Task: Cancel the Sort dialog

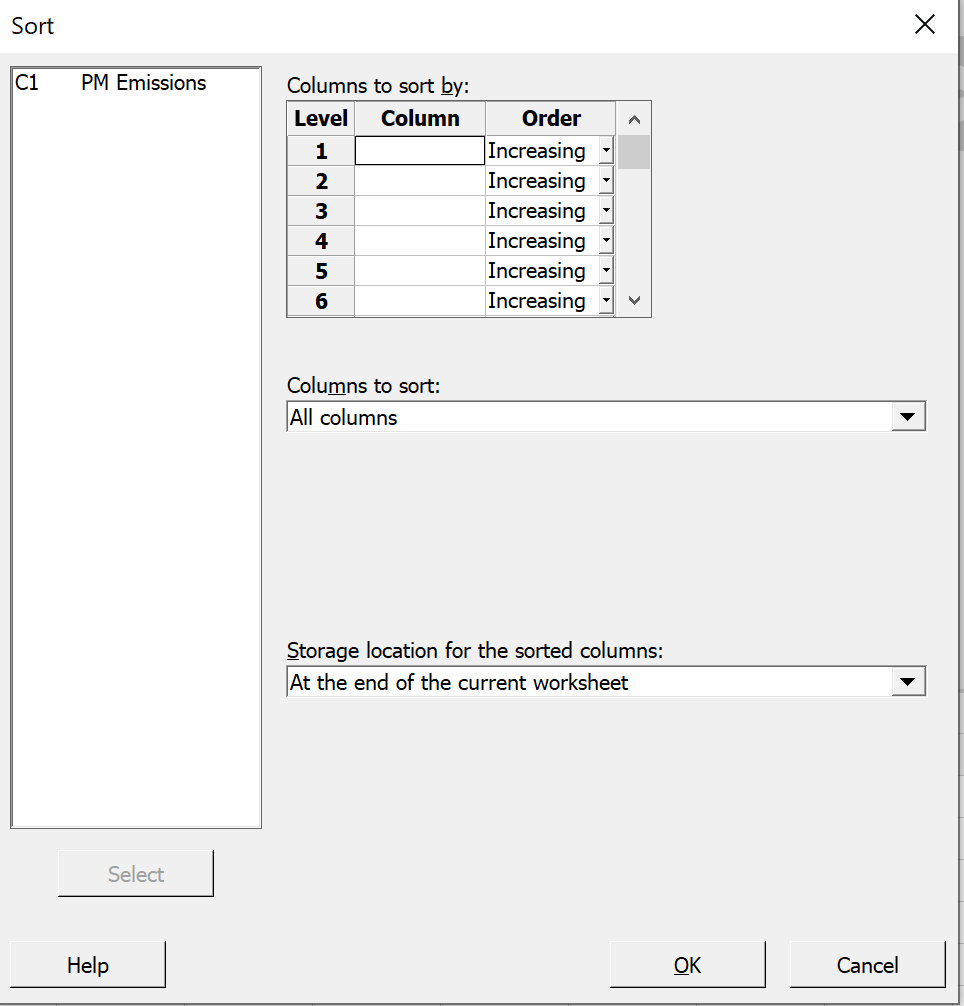Action: tap(867, 965)
